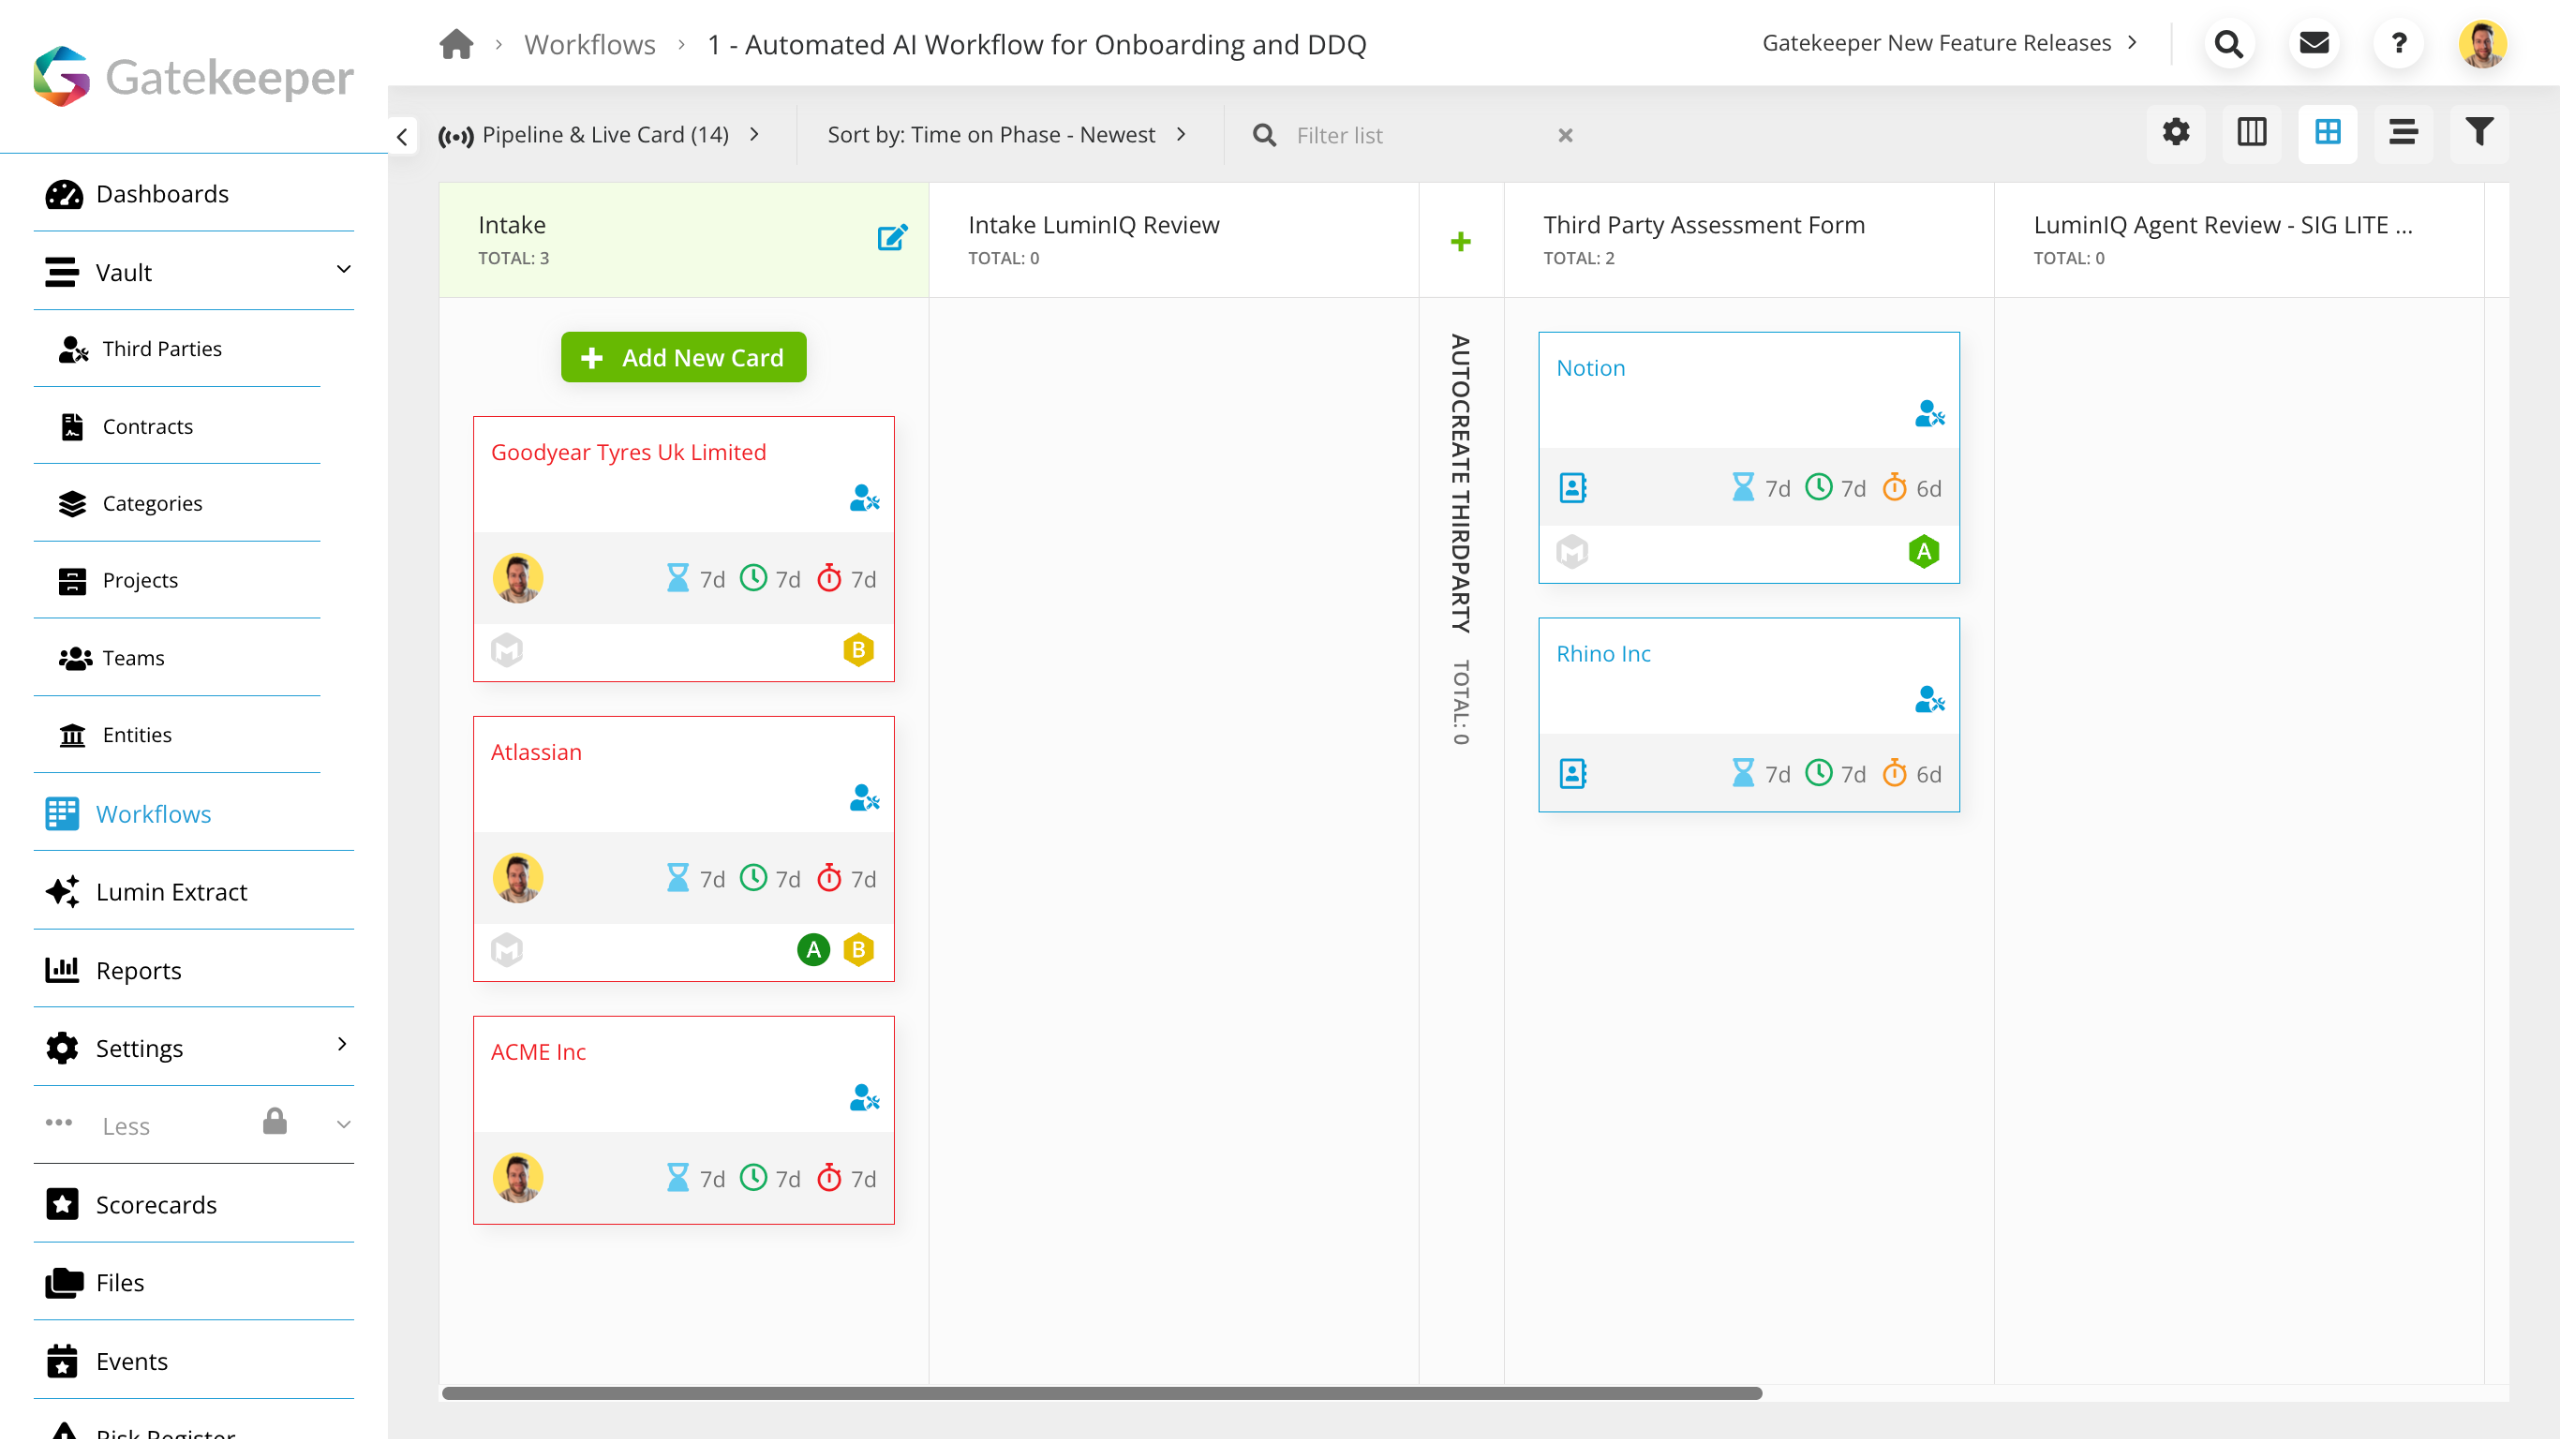Click the green plus AutoCreate ThirdParty icon

[1460, 242]
